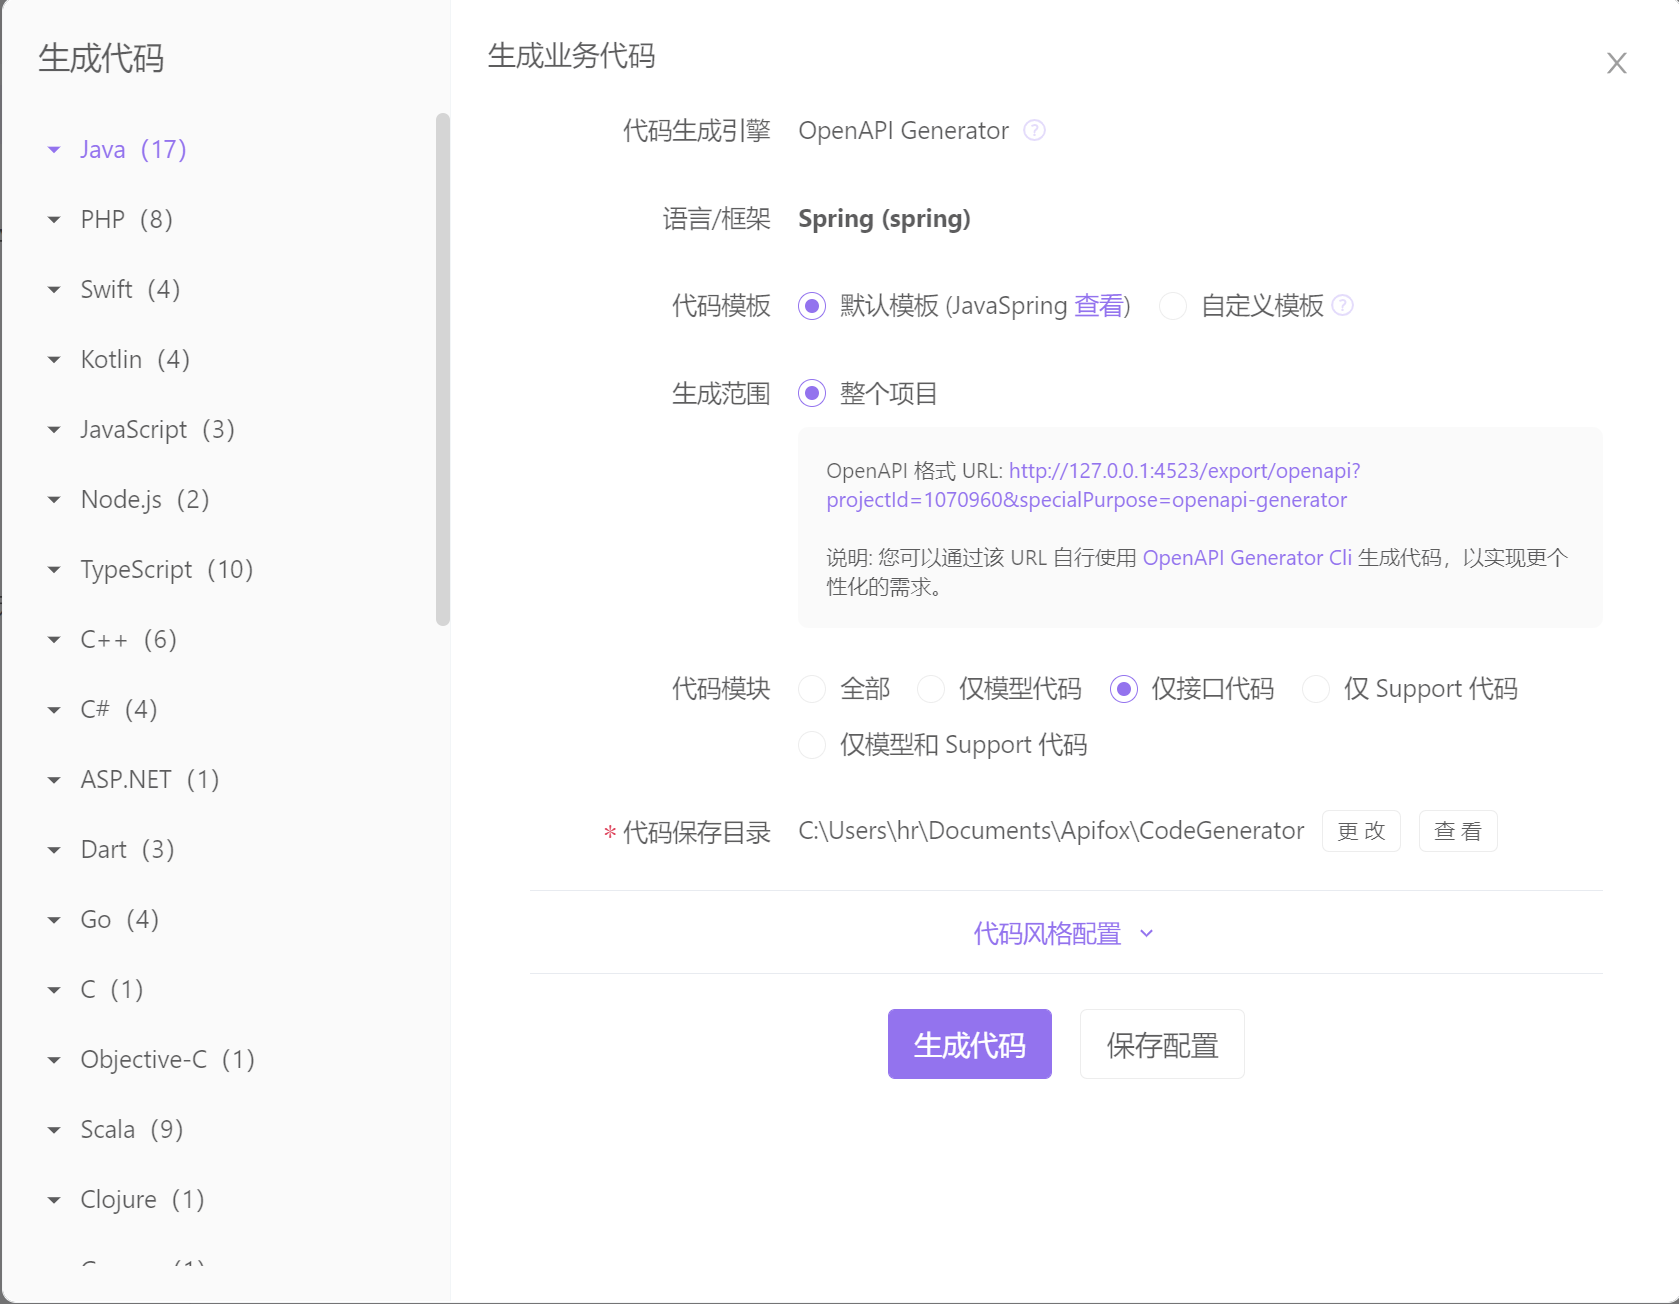
Task: Choose the 全部 code module radio
Action: [812, 689]
